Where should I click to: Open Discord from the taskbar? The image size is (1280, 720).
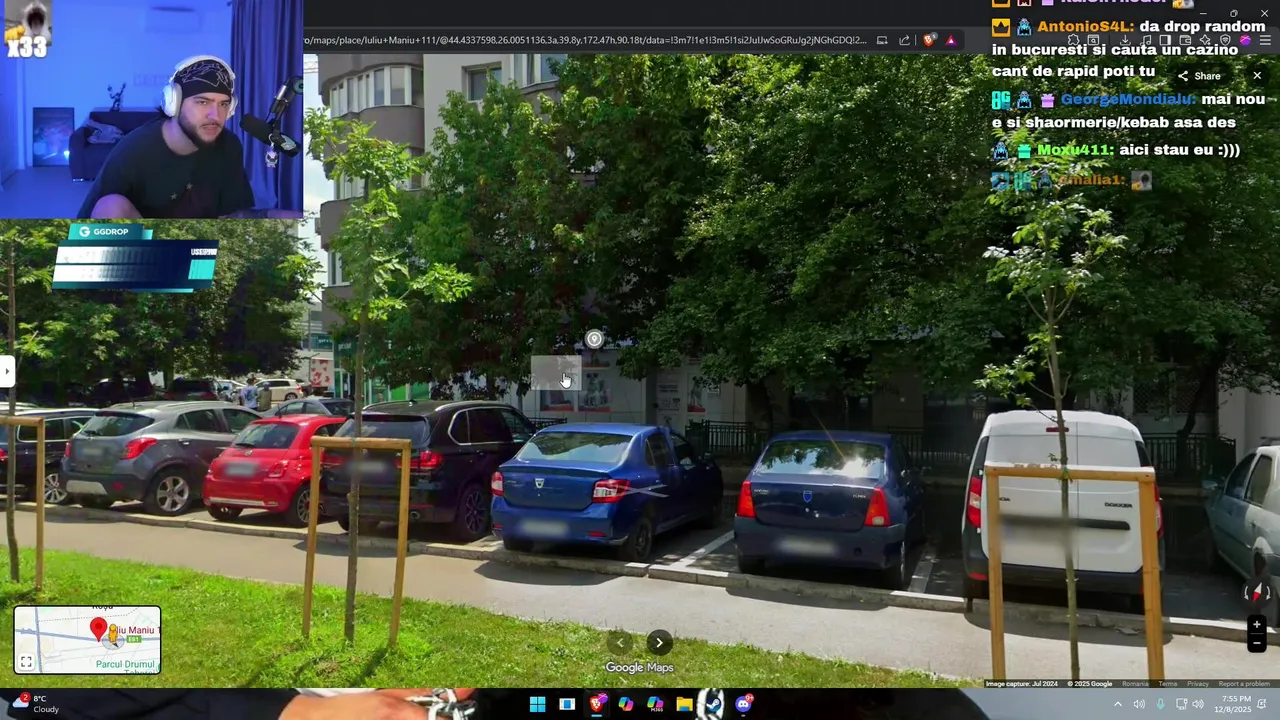pos(743,704)
